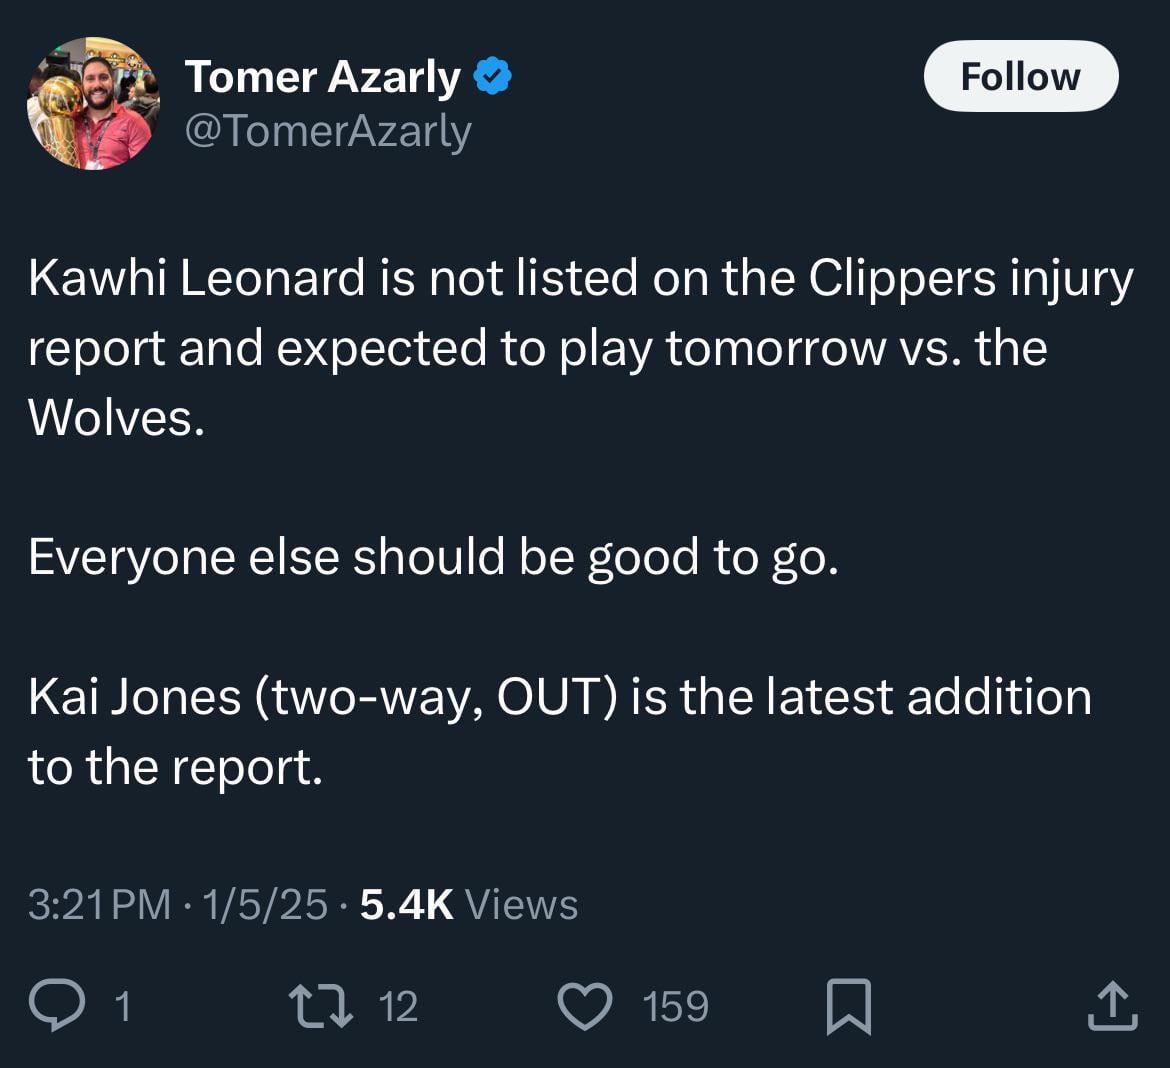The image size is (1170, 1068).
Task: Open the share icon menu
Action: pos(1112,1005)
